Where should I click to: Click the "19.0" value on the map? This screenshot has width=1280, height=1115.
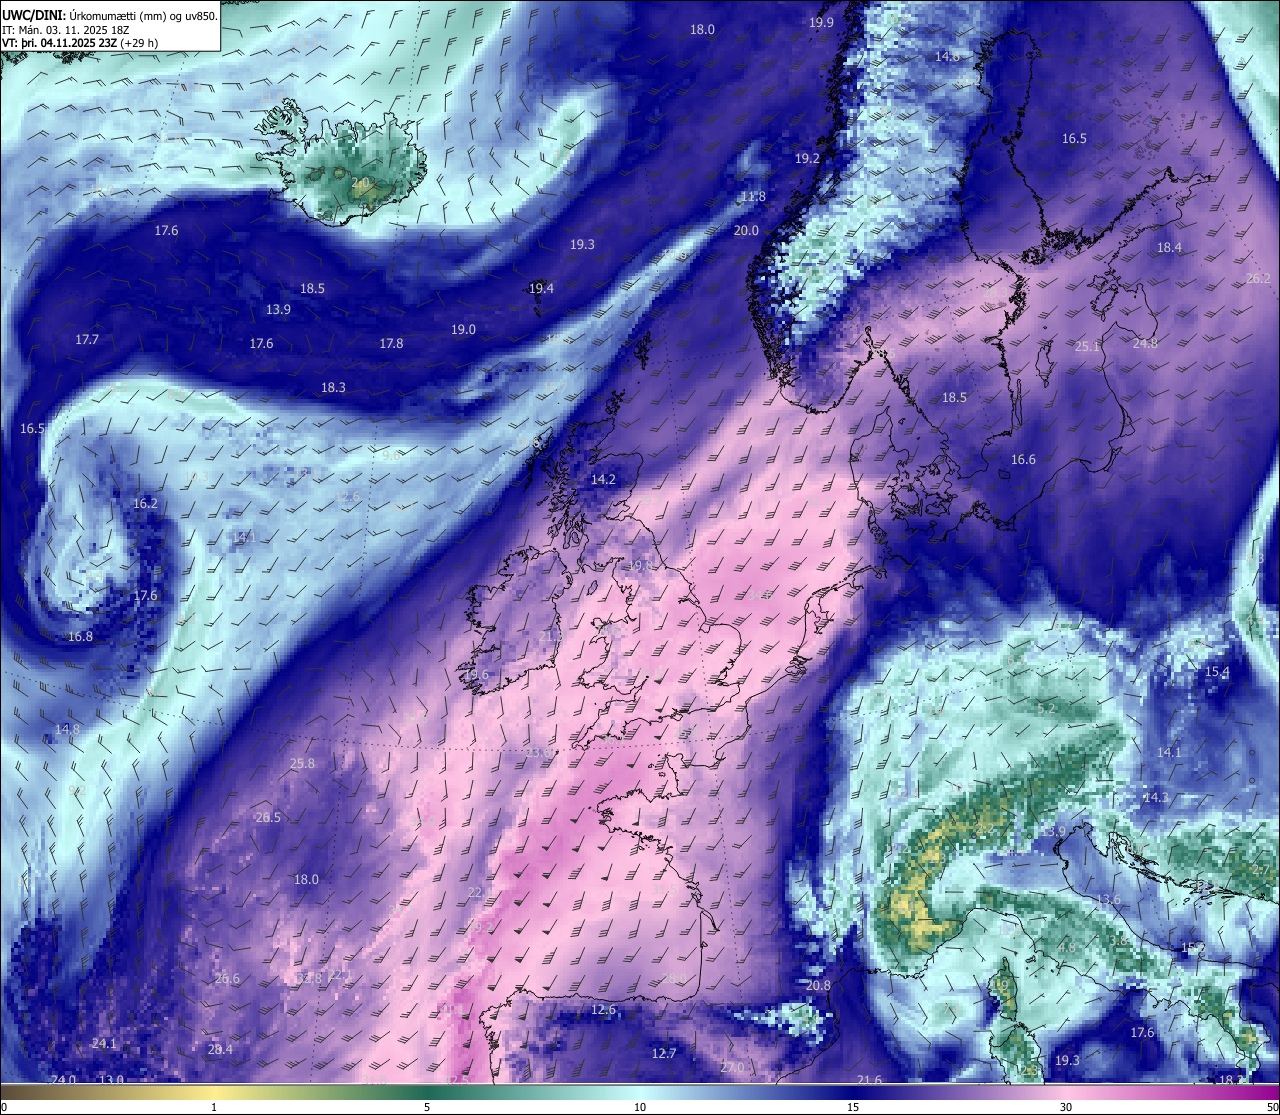463,329
